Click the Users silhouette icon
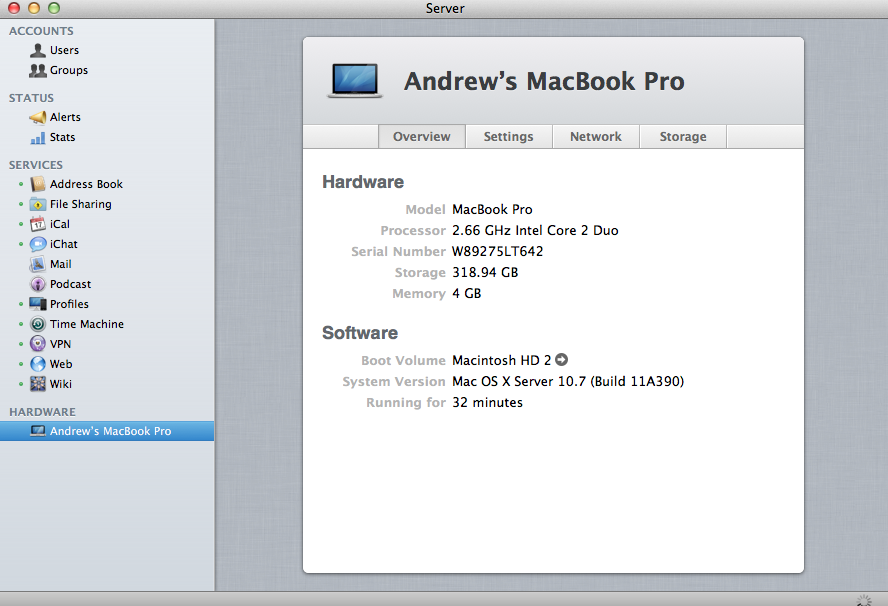This screenshot has width=888, height=606. pyautogui.click(x=38, y=50)
